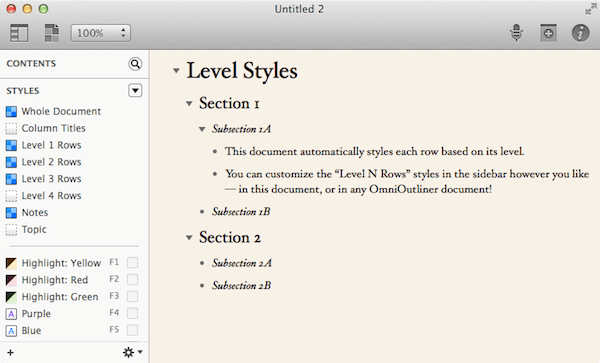Viewport: 600px width, 363px height.
Task: Select Level 4 Rows label
Action: [51, 195]
